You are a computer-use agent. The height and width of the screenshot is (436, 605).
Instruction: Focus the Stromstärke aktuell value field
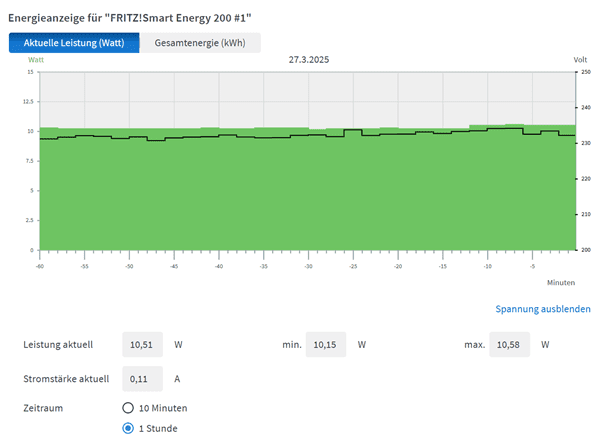[143, 379]
